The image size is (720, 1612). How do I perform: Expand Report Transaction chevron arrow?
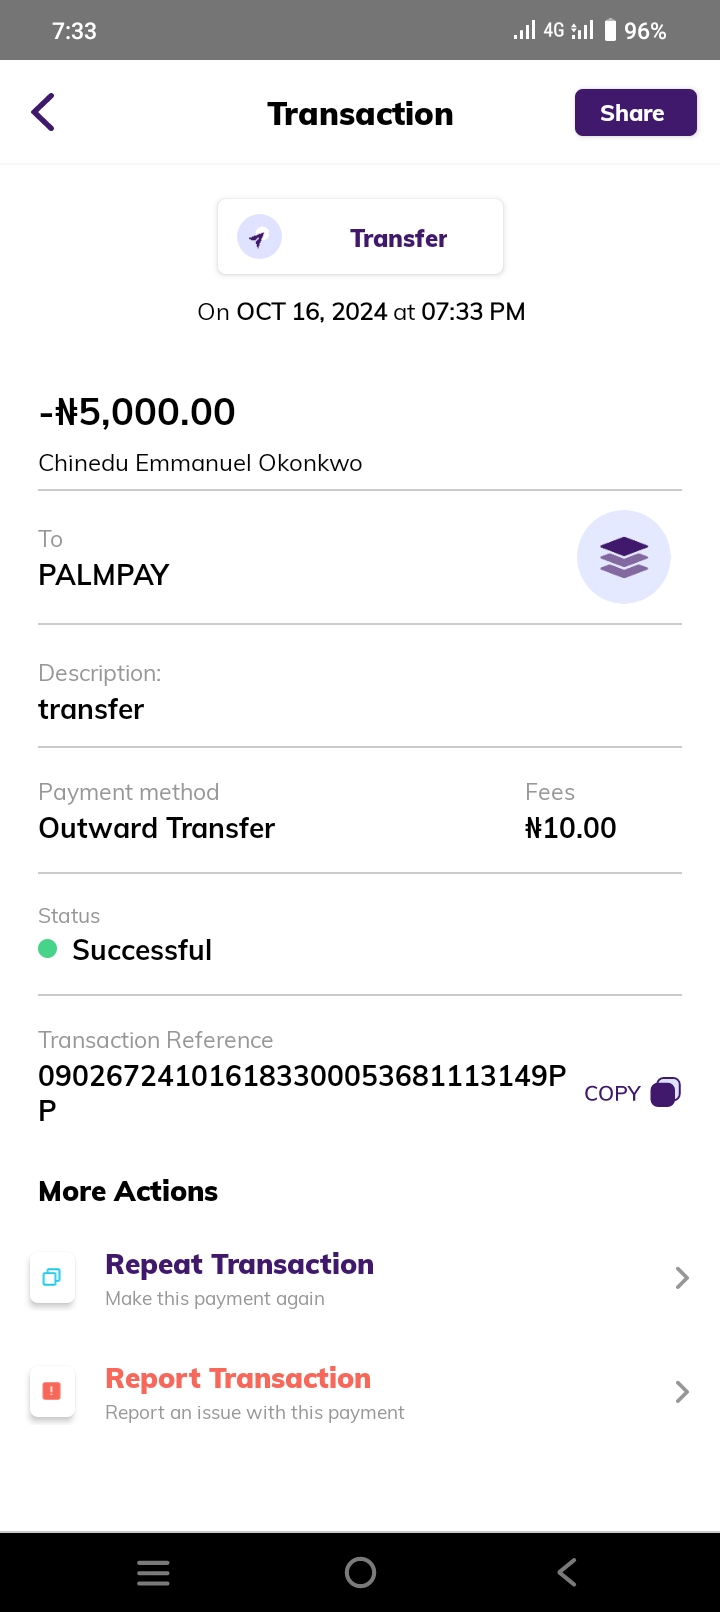682,1392
